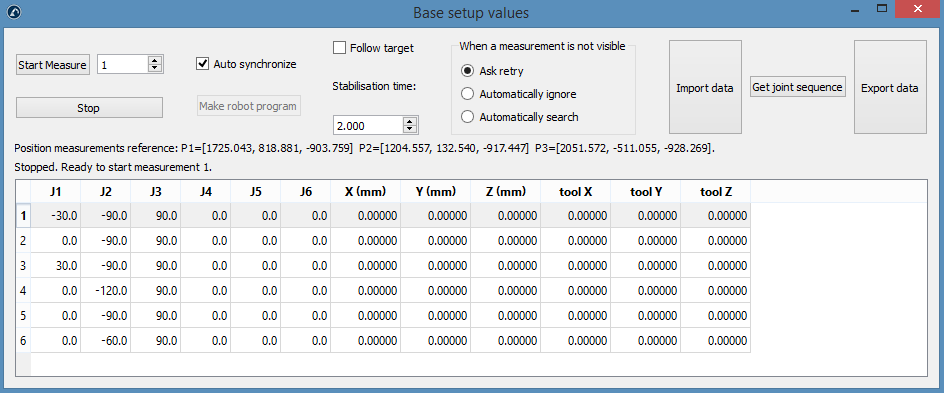944x393 pixels.
Task: Click the table's top-left corner select-all cell
Action: tap(23, 192)
